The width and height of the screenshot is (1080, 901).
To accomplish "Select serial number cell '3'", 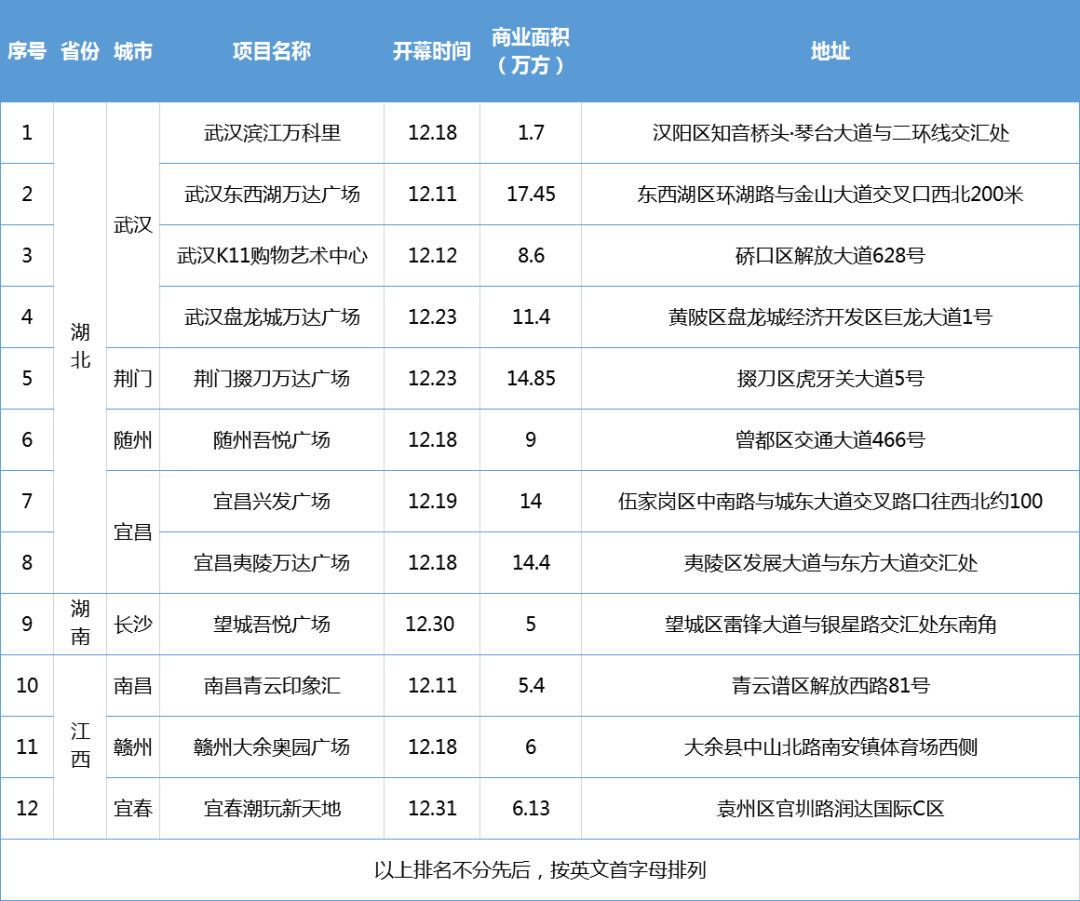I will tap(27, 256).
